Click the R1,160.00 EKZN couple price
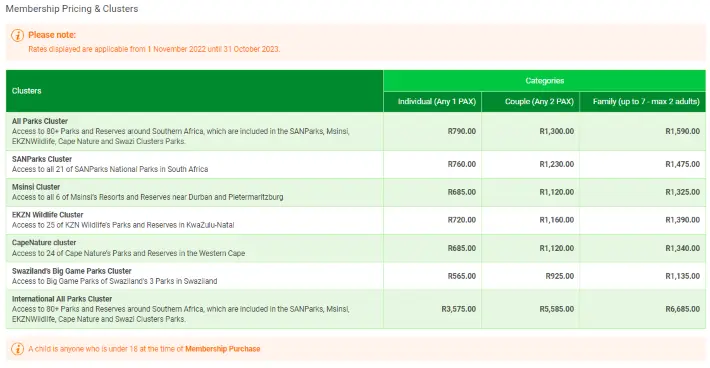The width and height of the screenshot is (710, 368). click(x=556, y=220)
